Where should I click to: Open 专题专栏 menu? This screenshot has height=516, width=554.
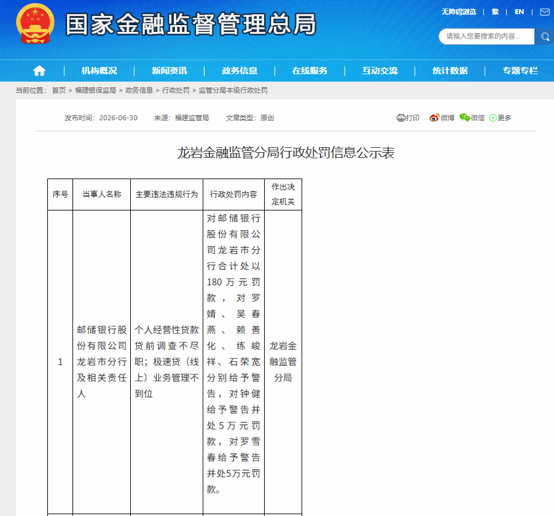[520, 71]
